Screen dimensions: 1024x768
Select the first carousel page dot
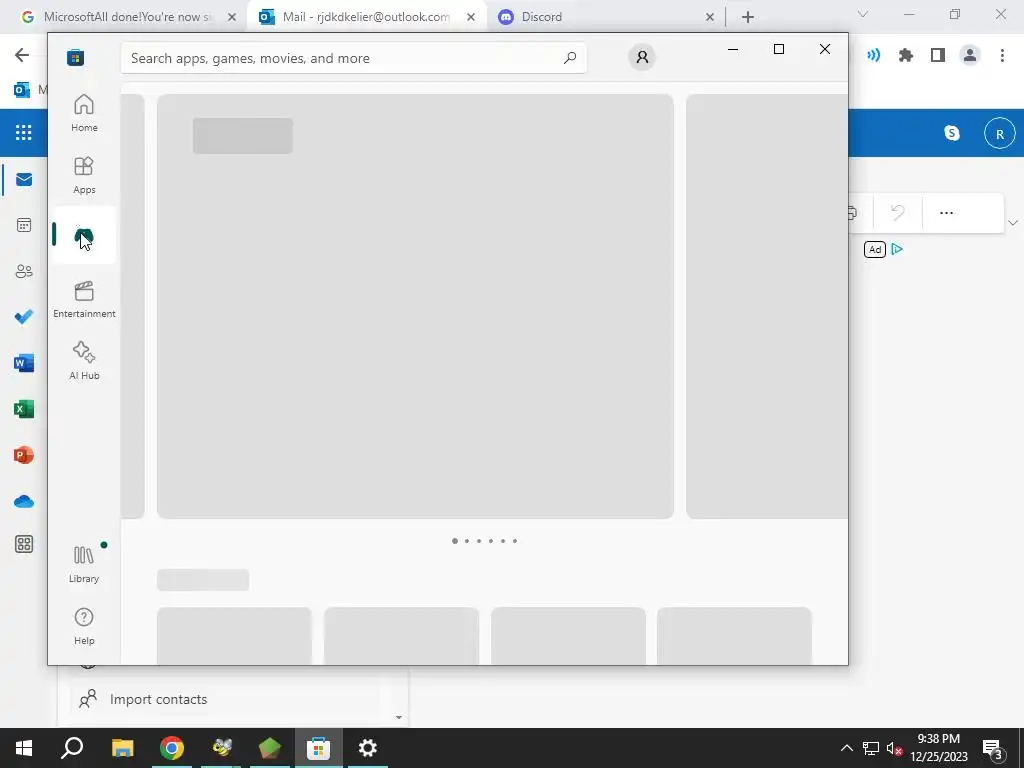(455, 541)
